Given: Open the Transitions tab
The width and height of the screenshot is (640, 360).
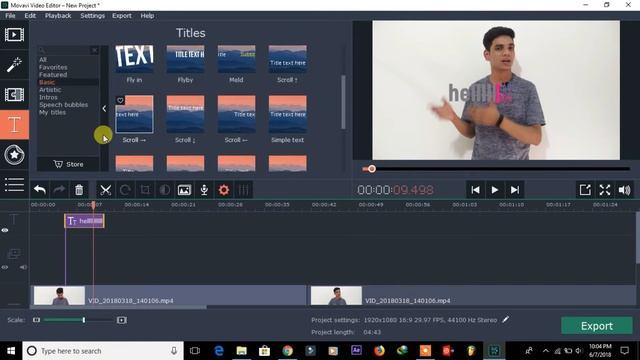Looking at the screenshot, I should pos(14,95).
